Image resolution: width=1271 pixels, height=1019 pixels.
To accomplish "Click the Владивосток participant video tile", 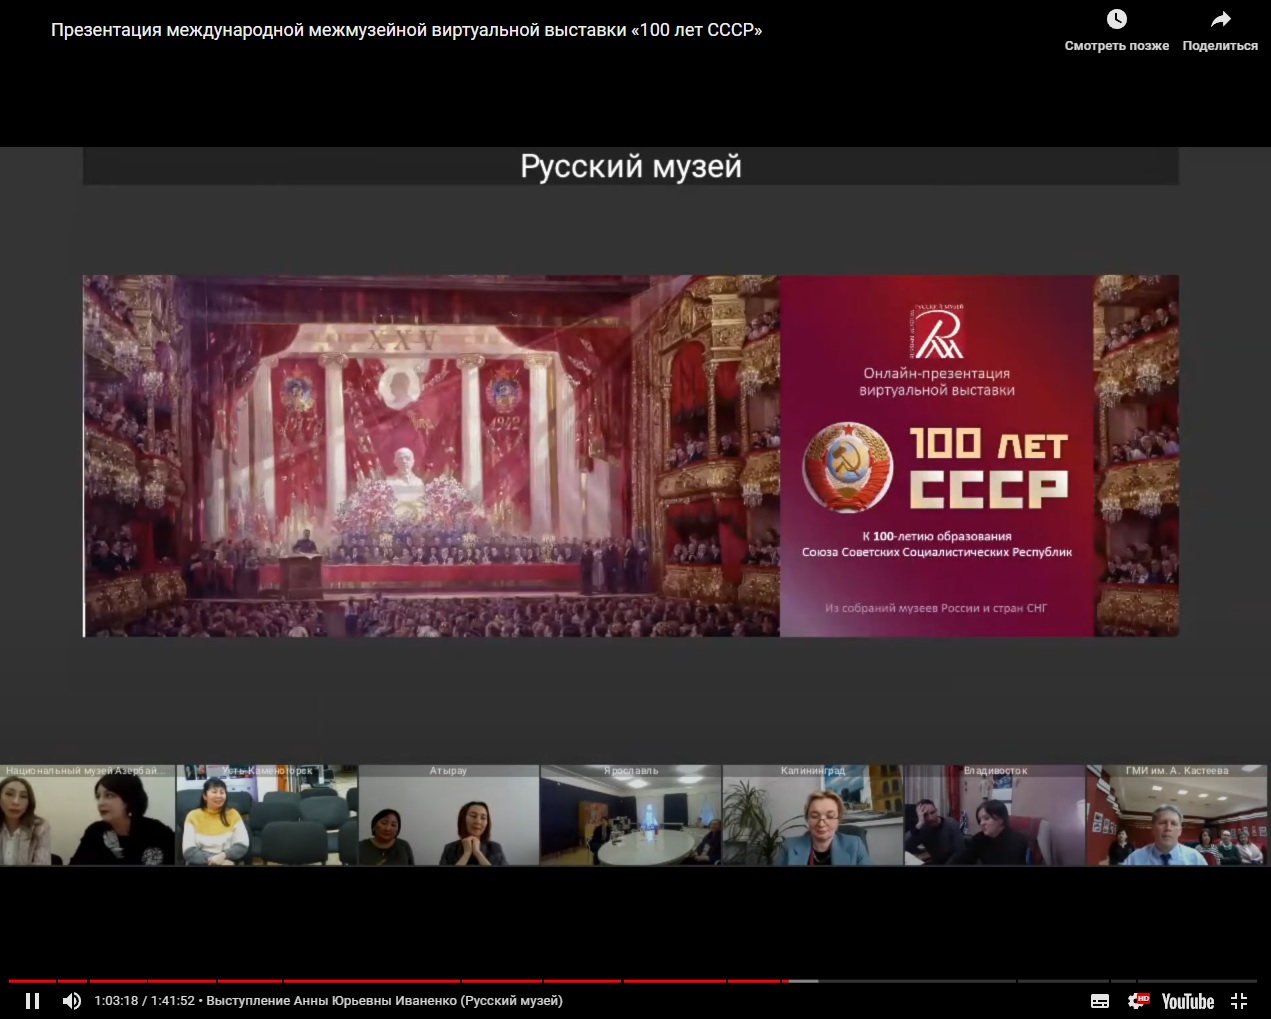I will point(994,816).
